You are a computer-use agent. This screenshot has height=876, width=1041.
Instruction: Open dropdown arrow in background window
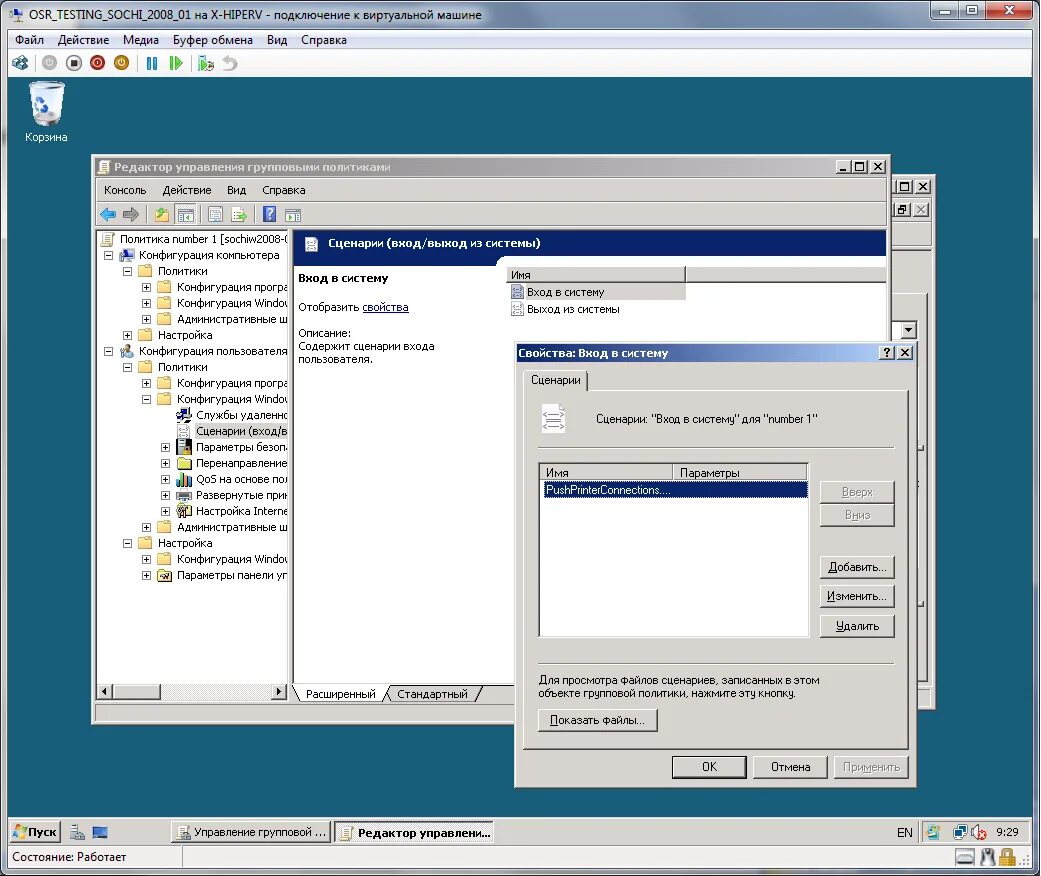(909, 329)
